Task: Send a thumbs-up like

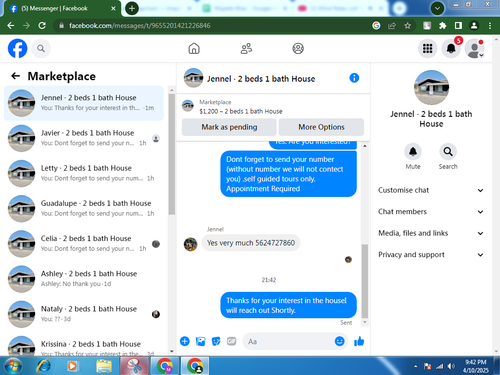Action: tap(359, 341)
